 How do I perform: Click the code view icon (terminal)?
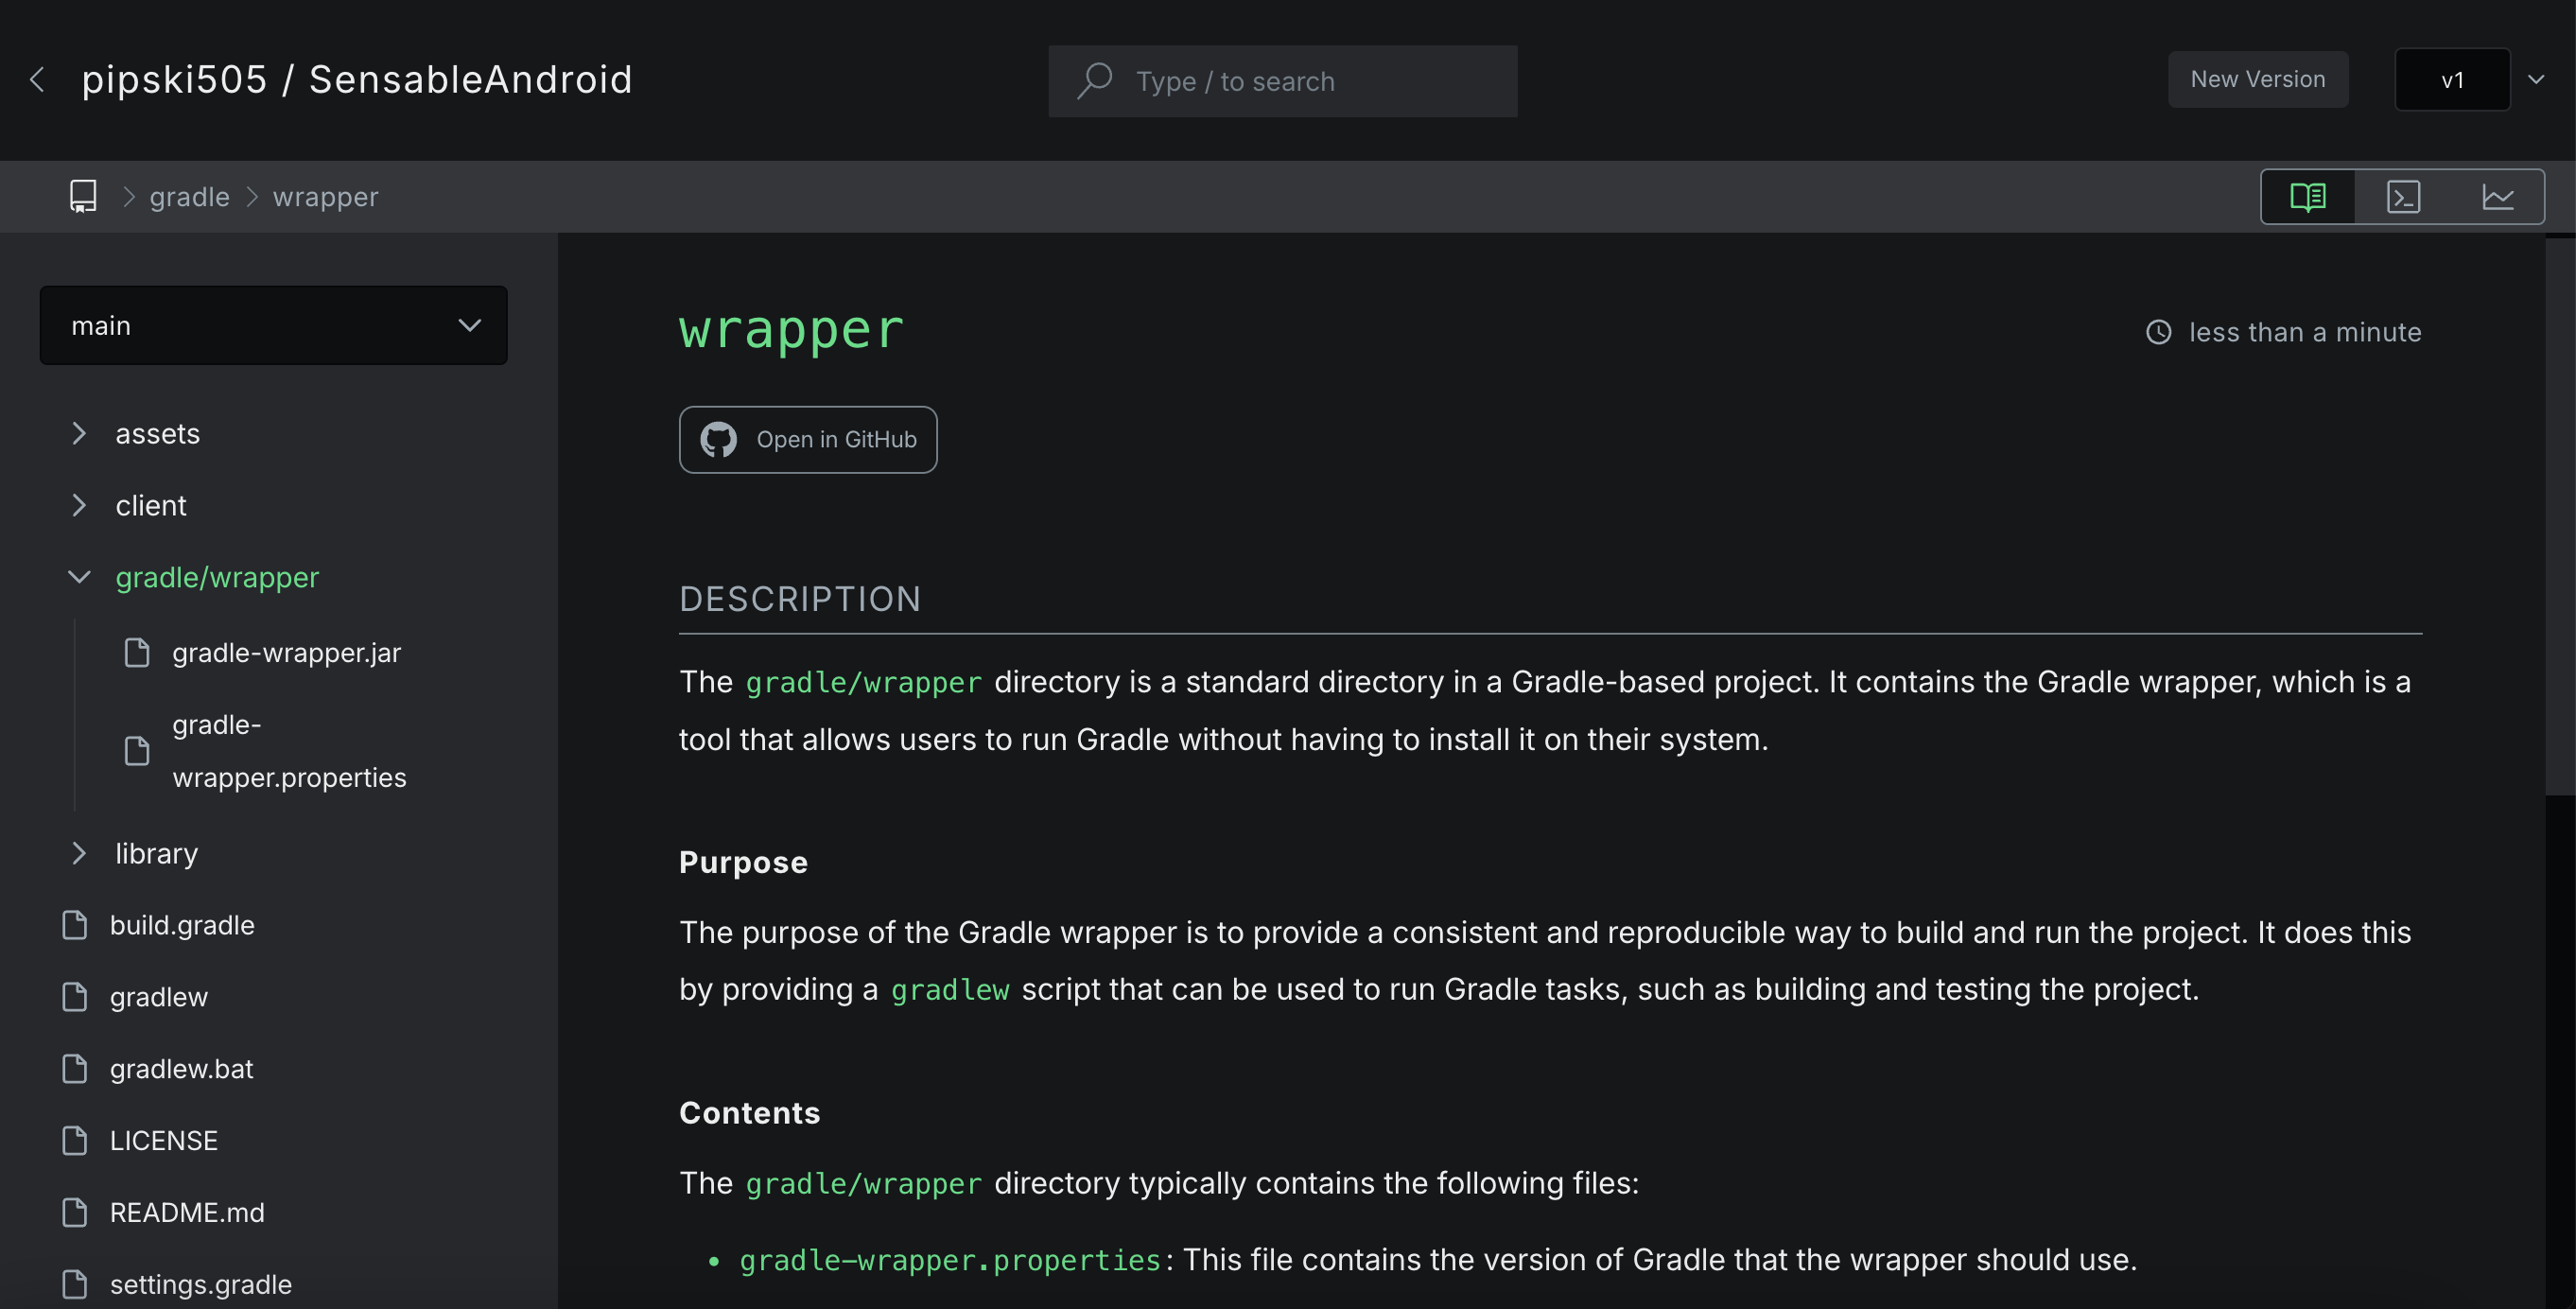tap(2404, 196)
